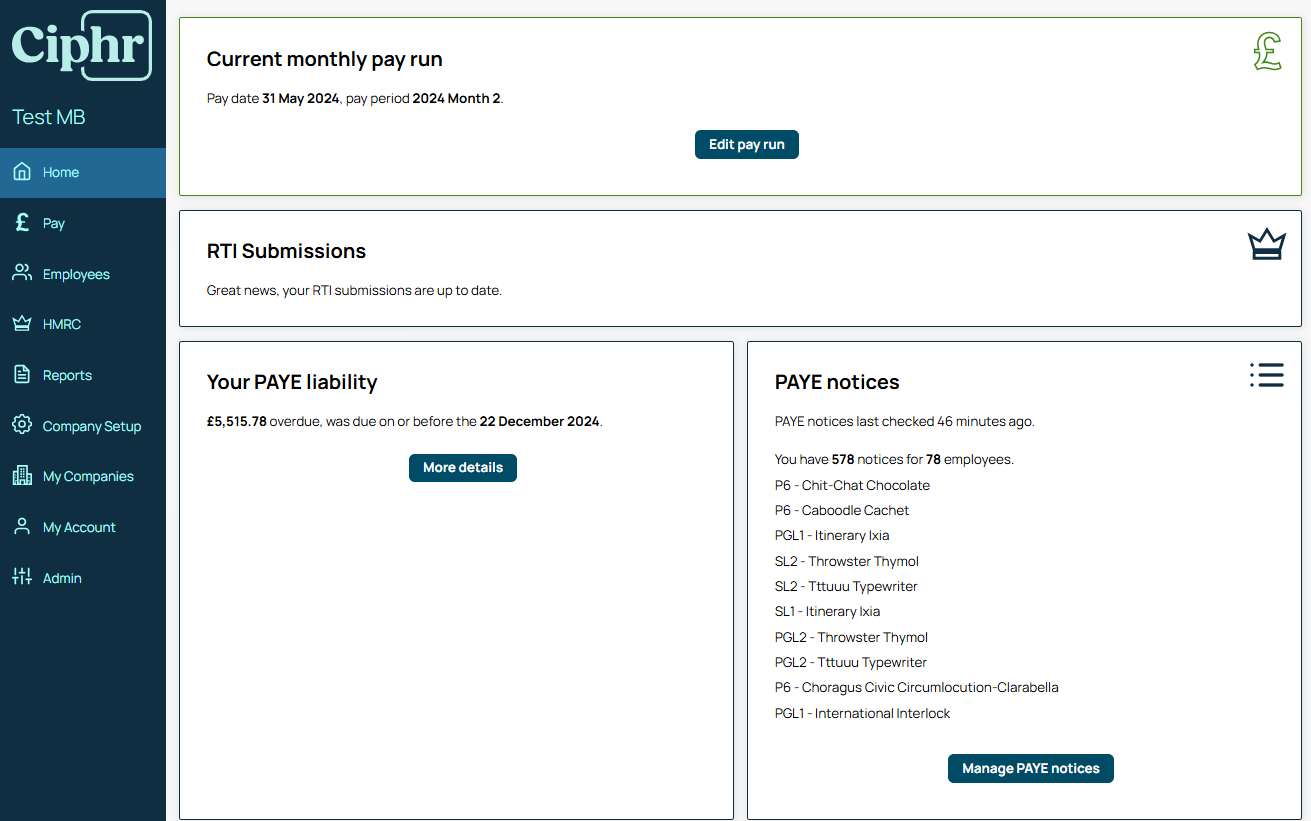
Task: Select notice P6 - Choragus Civic Circumlocution-Clarabella
Action: coord(916,687)
